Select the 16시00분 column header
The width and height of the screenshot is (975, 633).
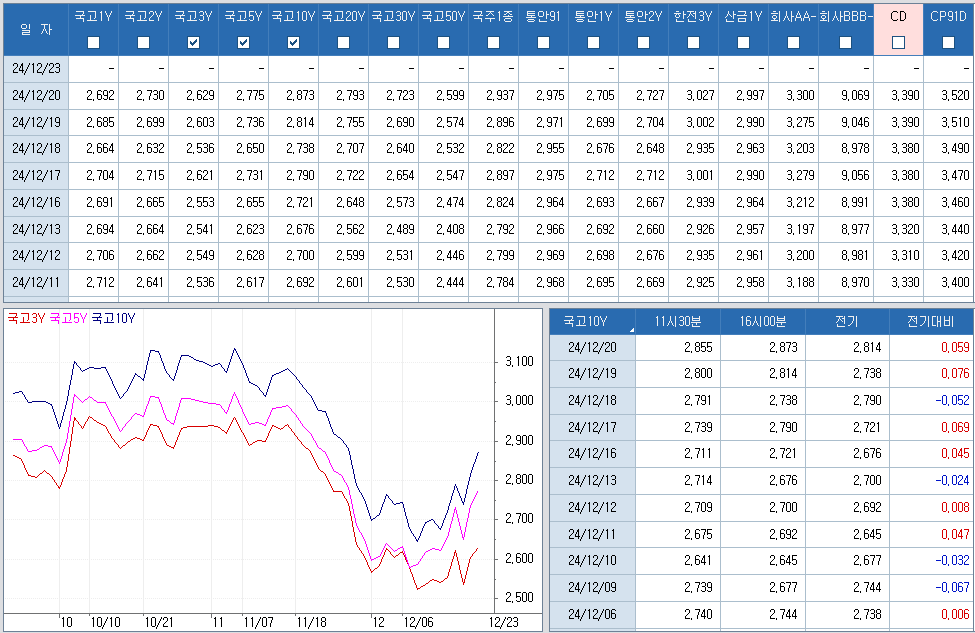click(x=762, y=322)
